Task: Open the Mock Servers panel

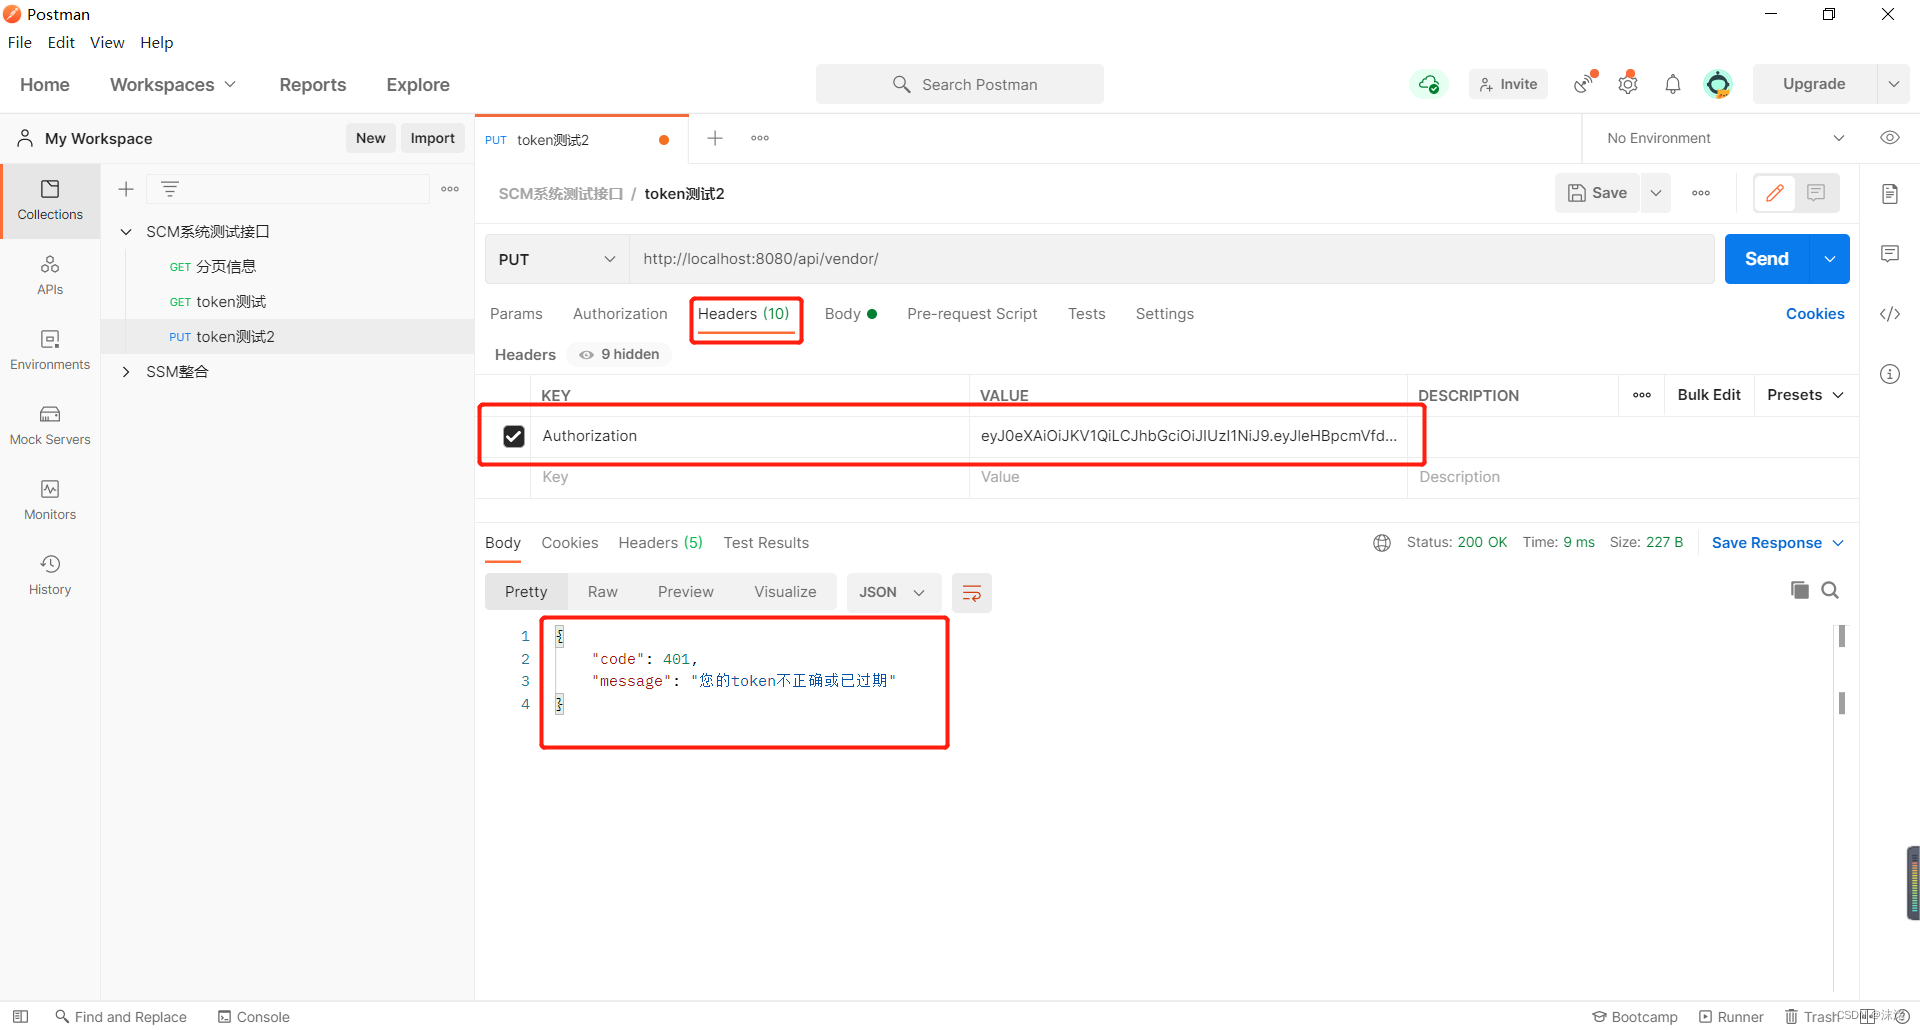Action: point(50,425)
